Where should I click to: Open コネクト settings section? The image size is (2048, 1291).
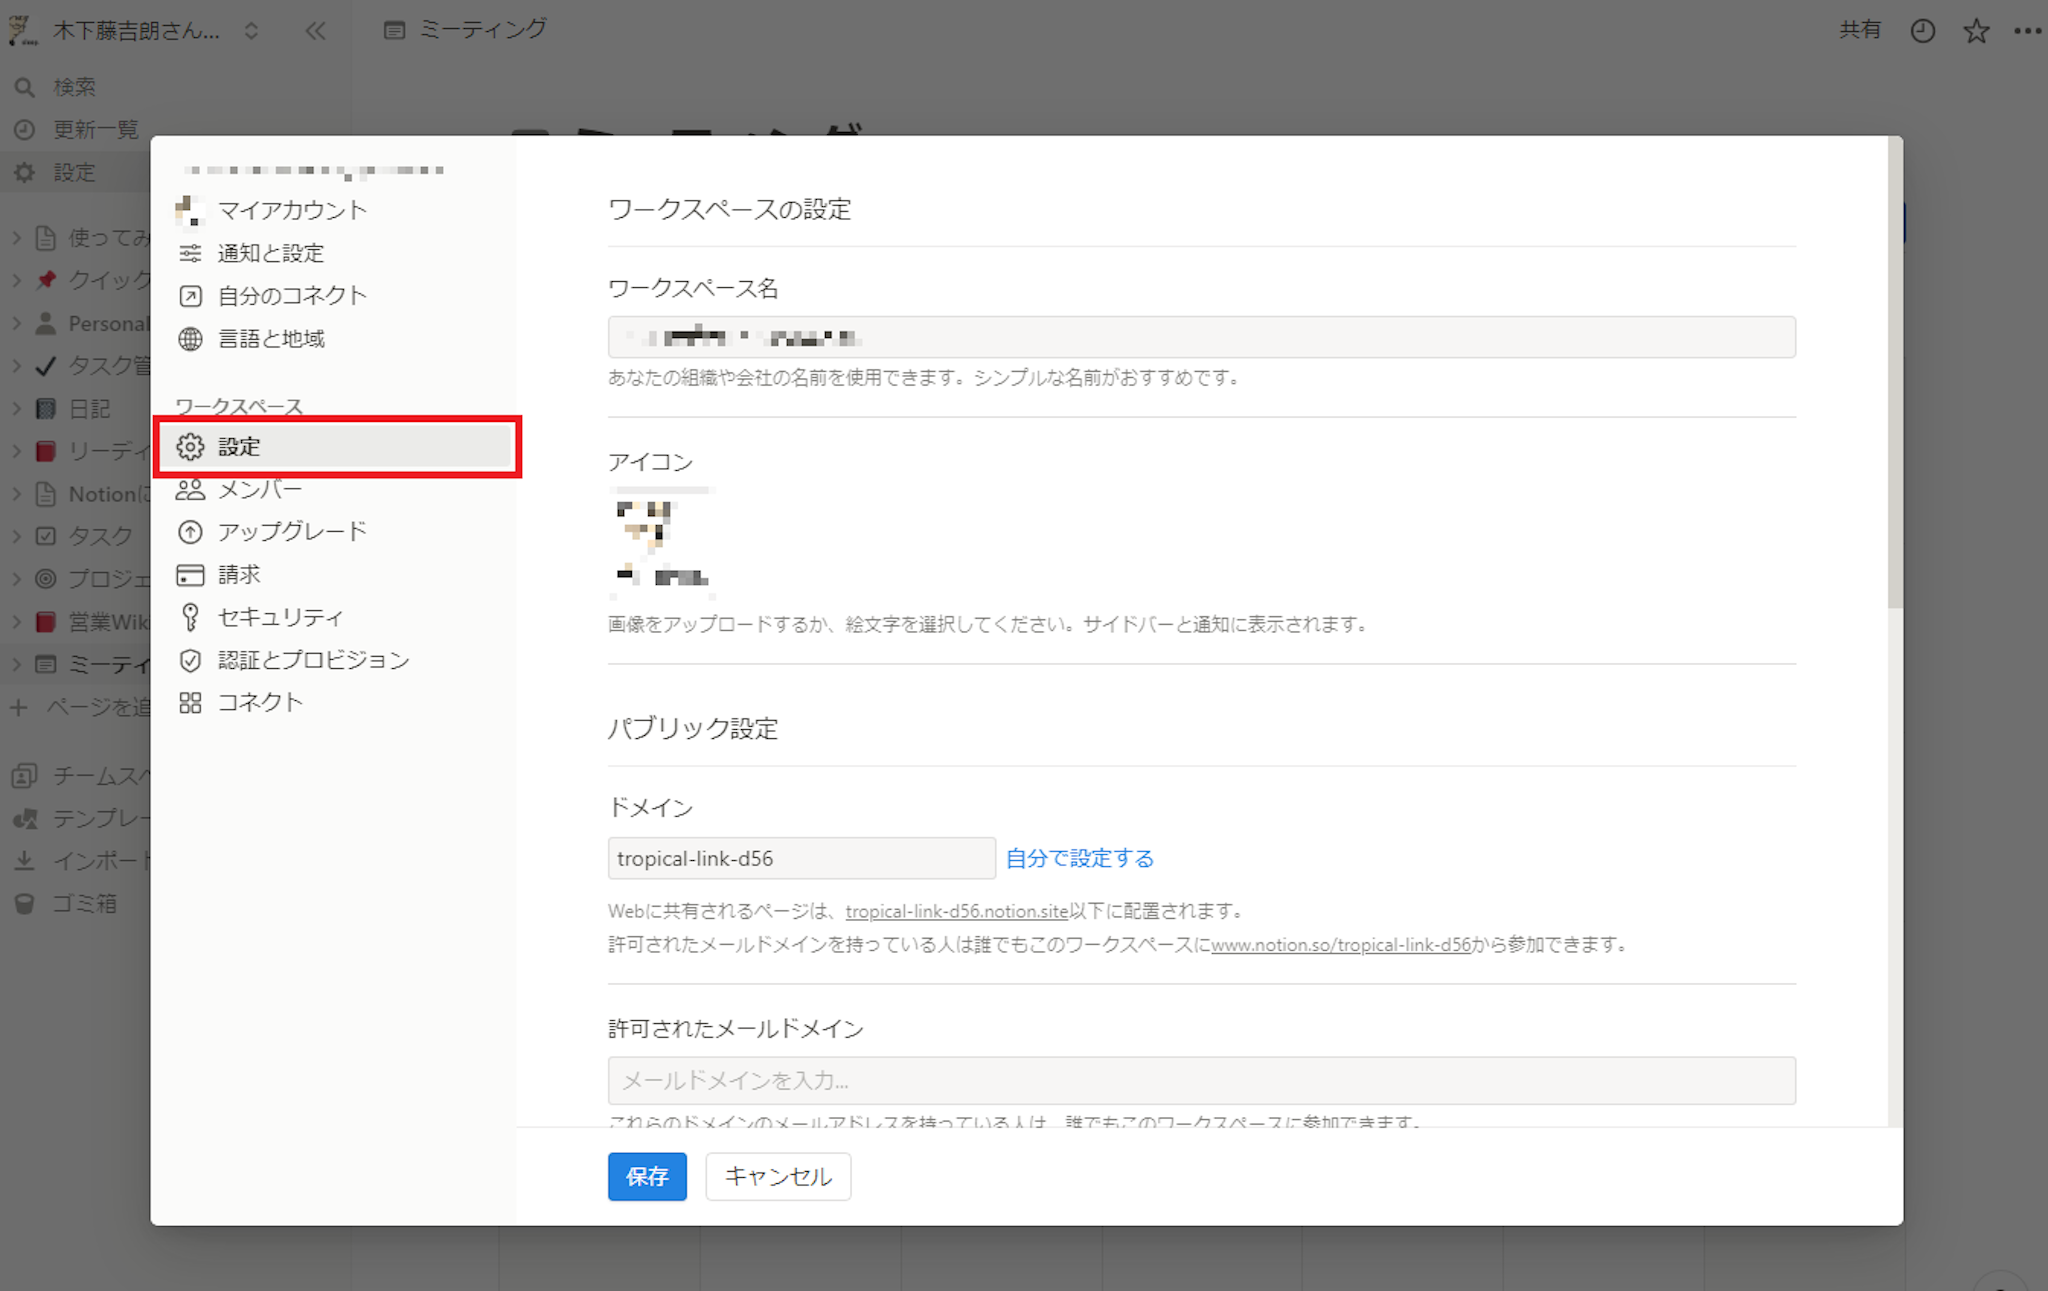tap(260, 702)
